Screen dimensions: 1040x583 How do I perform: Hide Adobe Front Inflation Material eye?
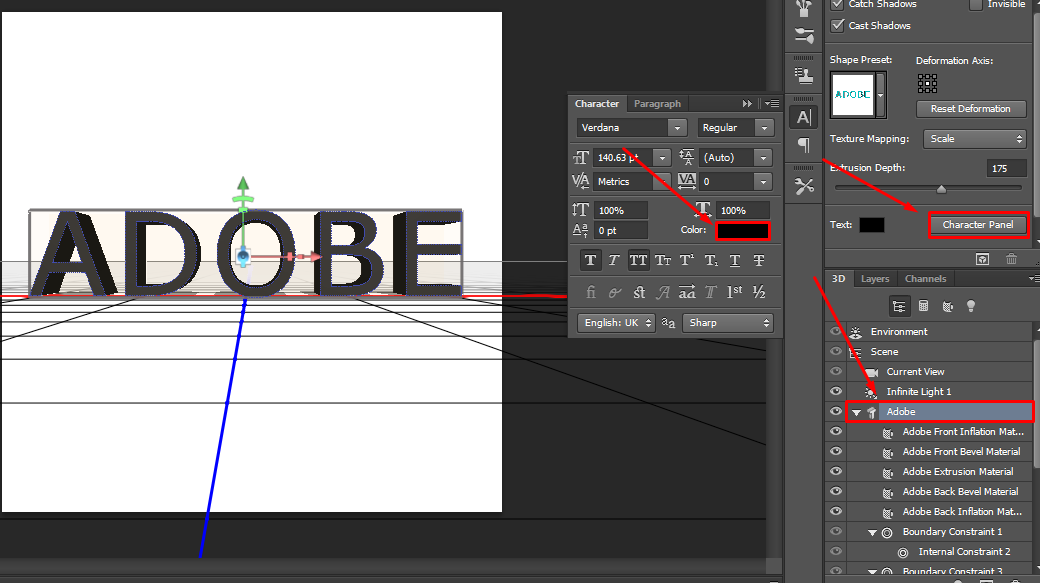pos(836,431)
